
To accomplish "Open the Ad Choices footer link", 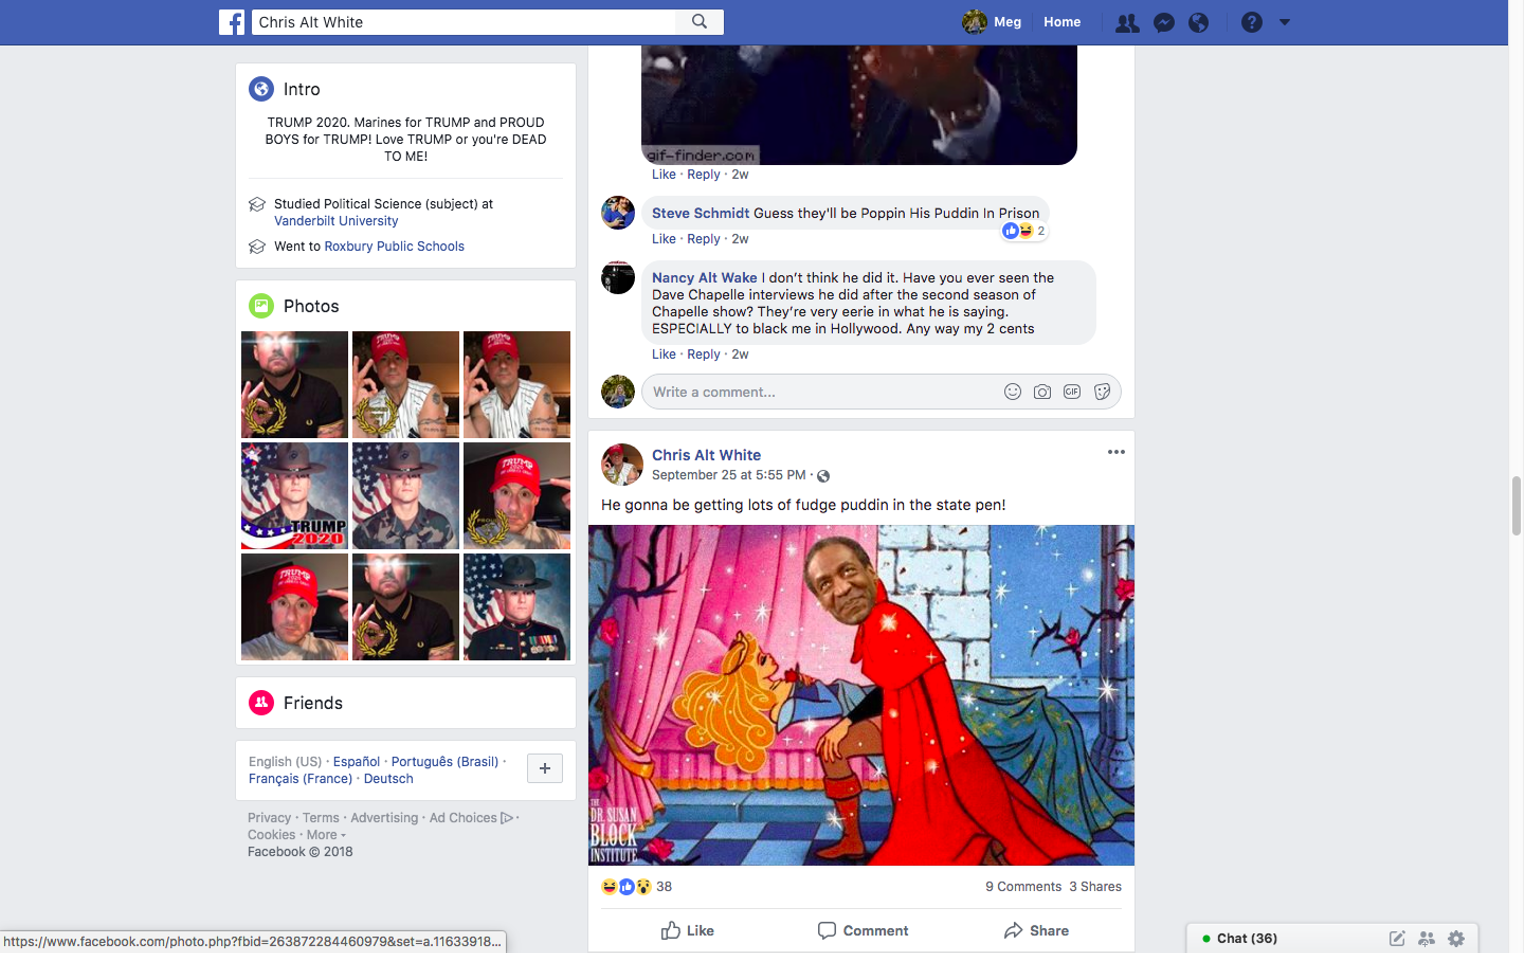I will coord(470,817).
